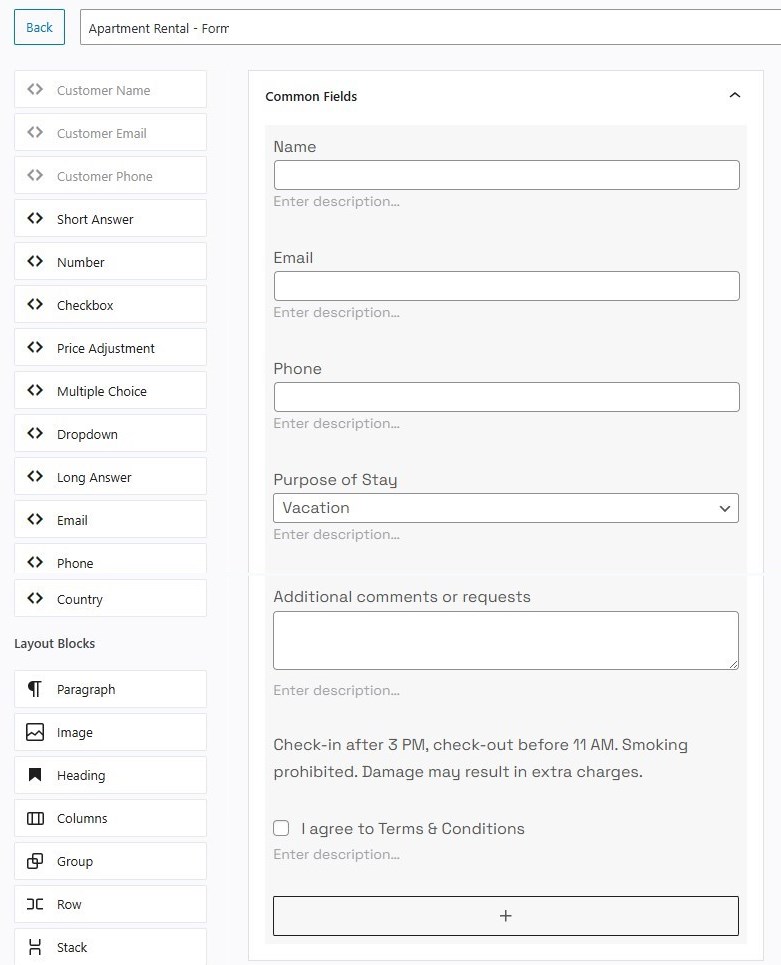The image size is (781, 965).
Task: Click the Image block icon
Action: click(x=34, y=732)
